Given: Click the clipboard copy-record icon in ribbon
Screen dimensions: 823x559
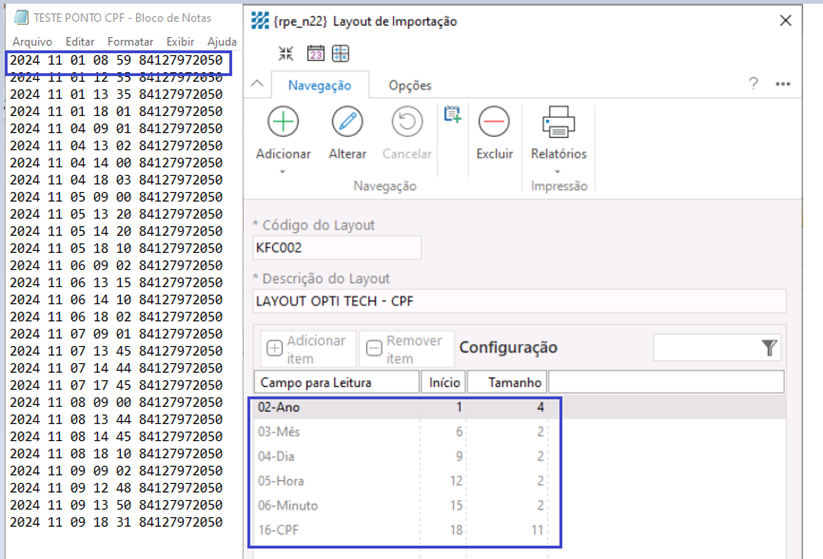Looking at the screenshot, I should coord(452,115).
